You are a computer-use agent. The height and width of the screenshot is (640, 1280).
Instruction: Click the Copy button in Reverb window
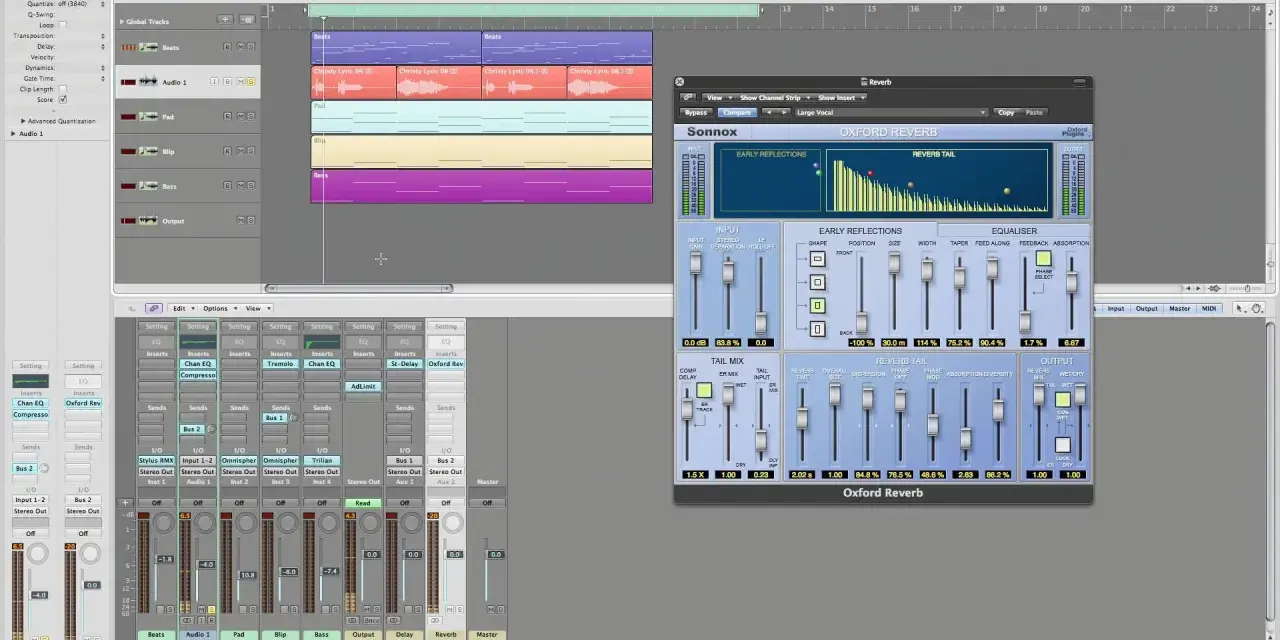1006,113
